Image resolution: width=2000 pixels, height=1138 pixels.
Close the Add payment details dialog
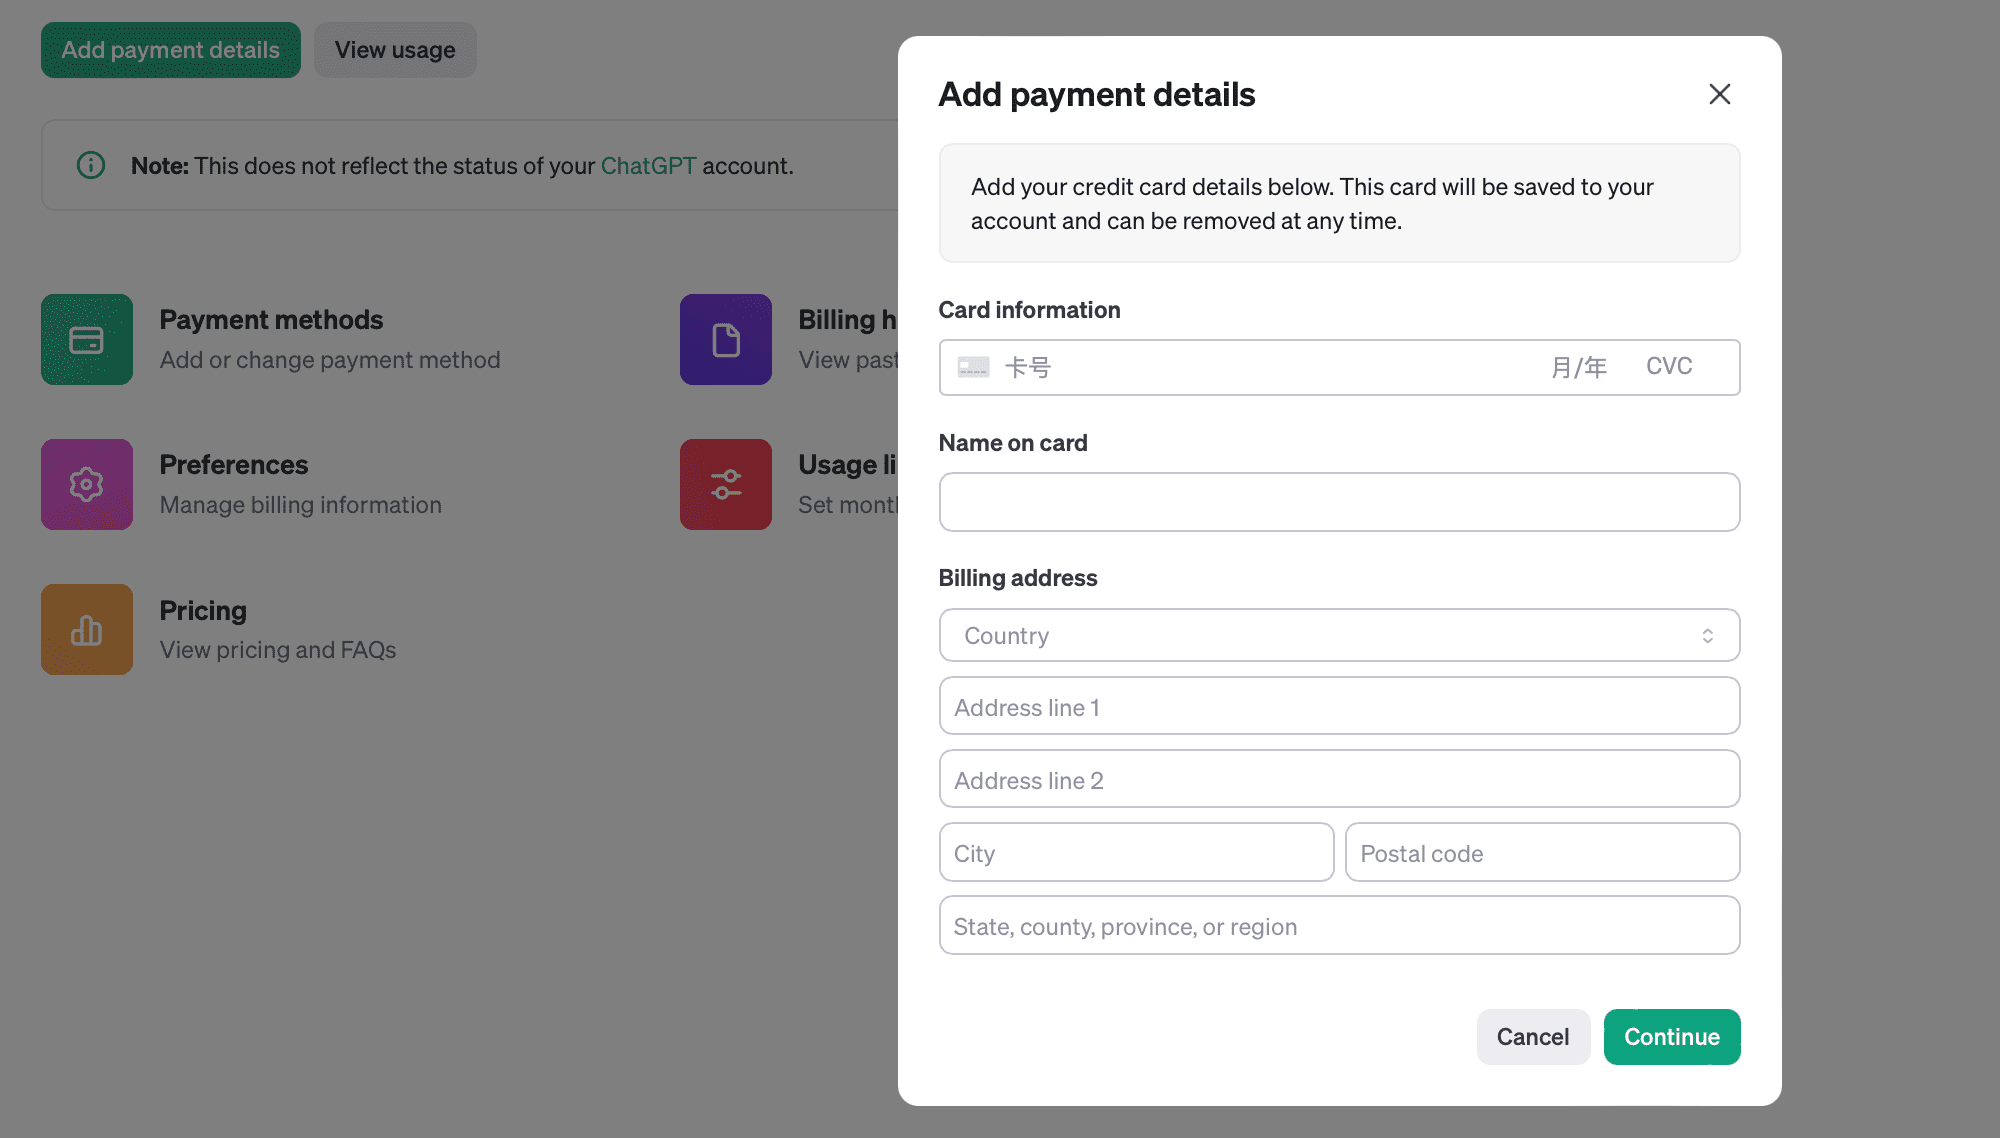click(1720, 94)
